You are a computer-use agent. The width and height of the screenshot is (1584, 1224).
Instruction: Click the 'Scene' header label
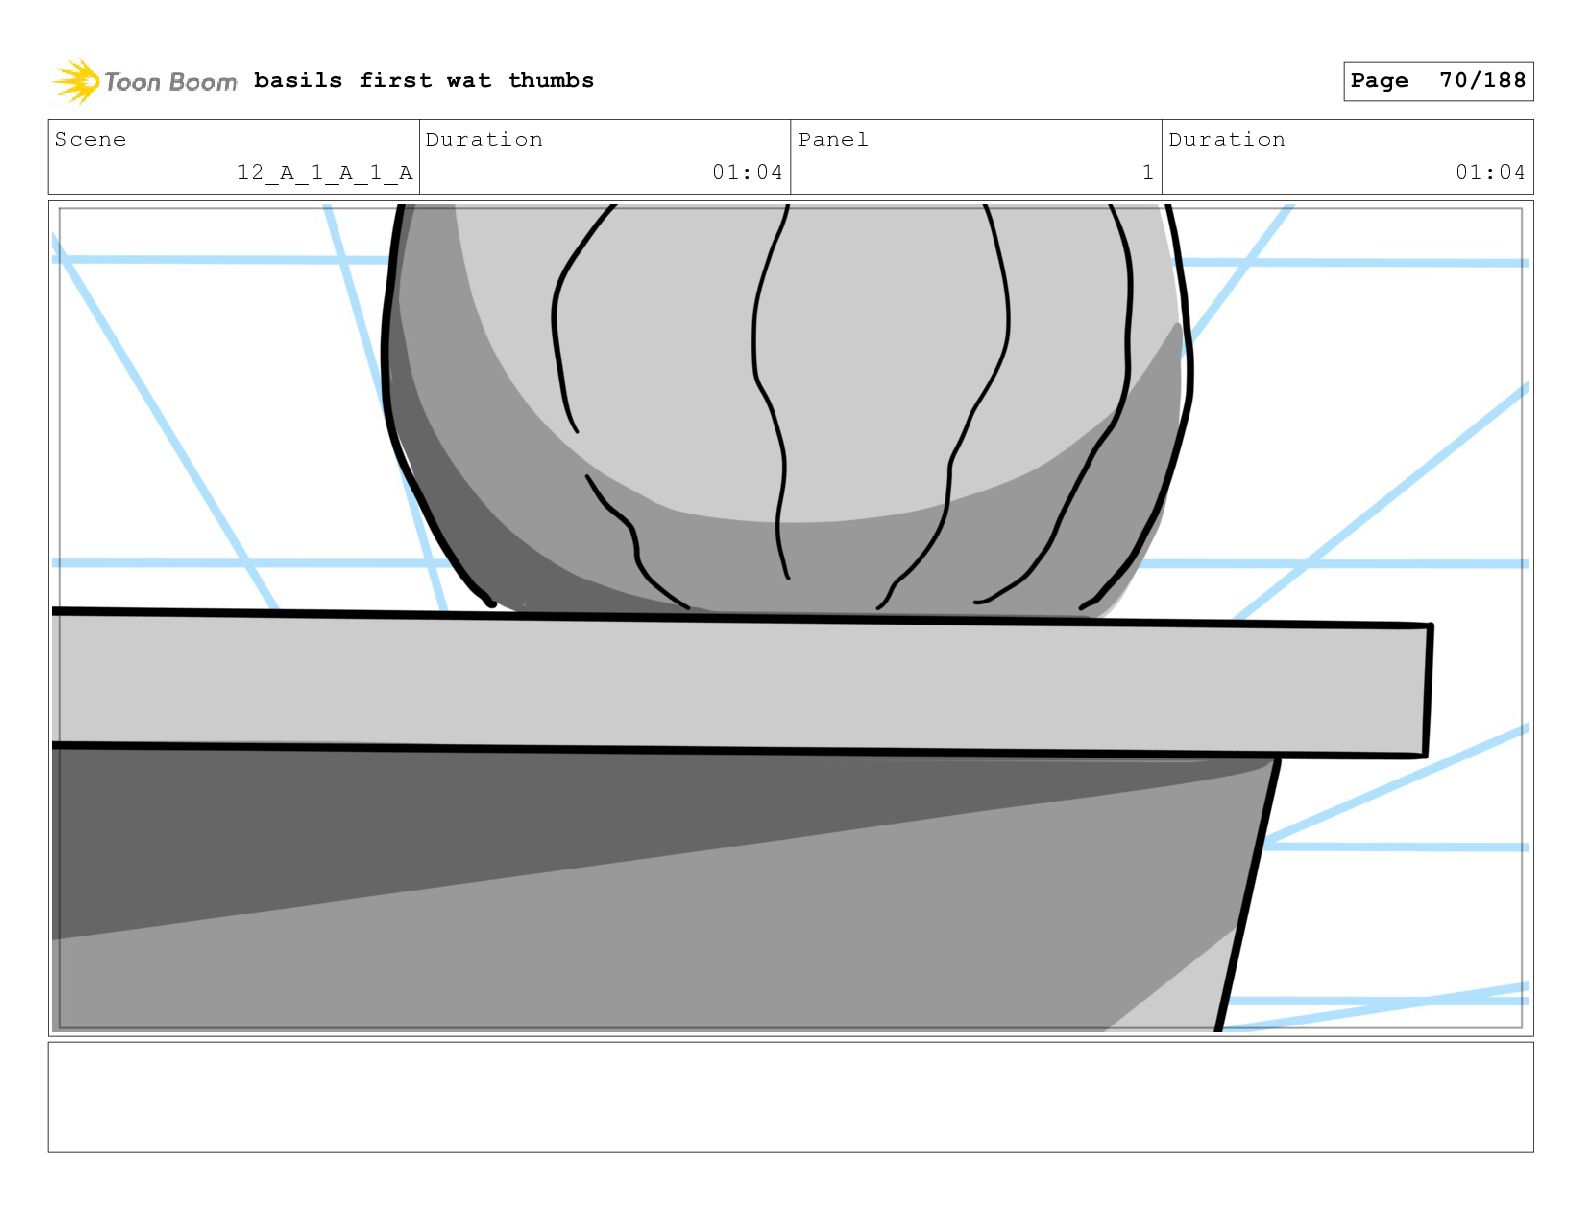point(91,139)
